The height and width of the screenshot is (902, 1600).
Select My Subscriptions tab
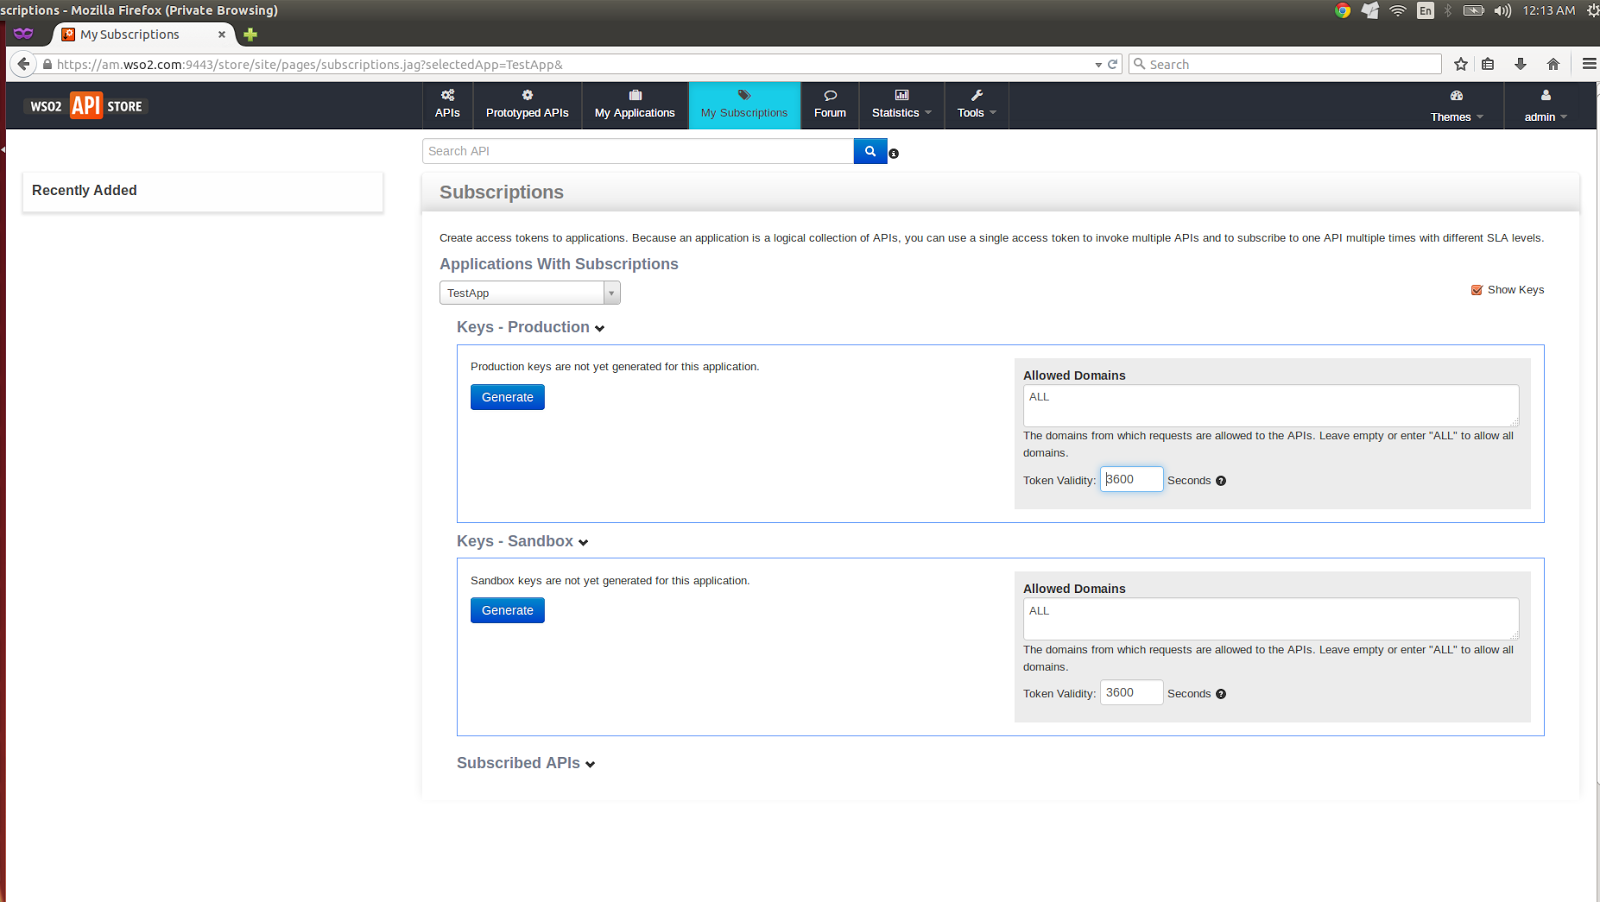744,105
